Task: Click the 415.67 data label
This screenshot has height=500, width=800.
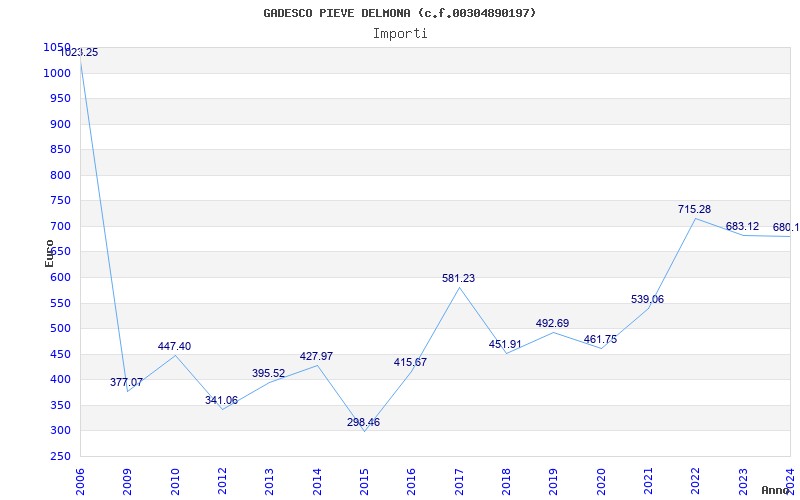Action: [x=410, y=363]
